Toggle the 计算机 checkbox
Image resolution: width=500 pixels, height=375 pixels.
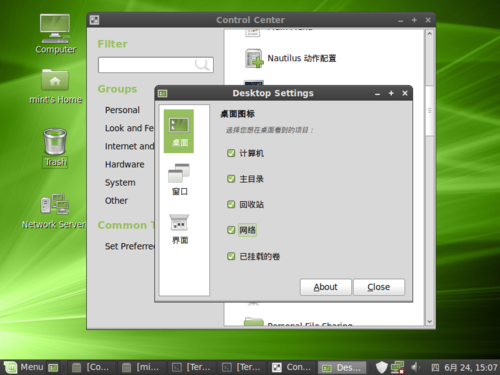pyautogui.click(x=231, y=153)
